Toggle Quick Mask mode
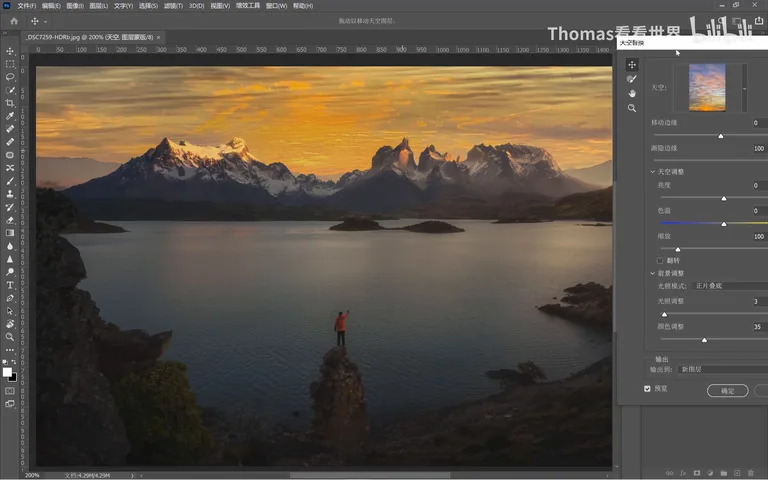Screen dimensions: 768x480 pos(10,391)
